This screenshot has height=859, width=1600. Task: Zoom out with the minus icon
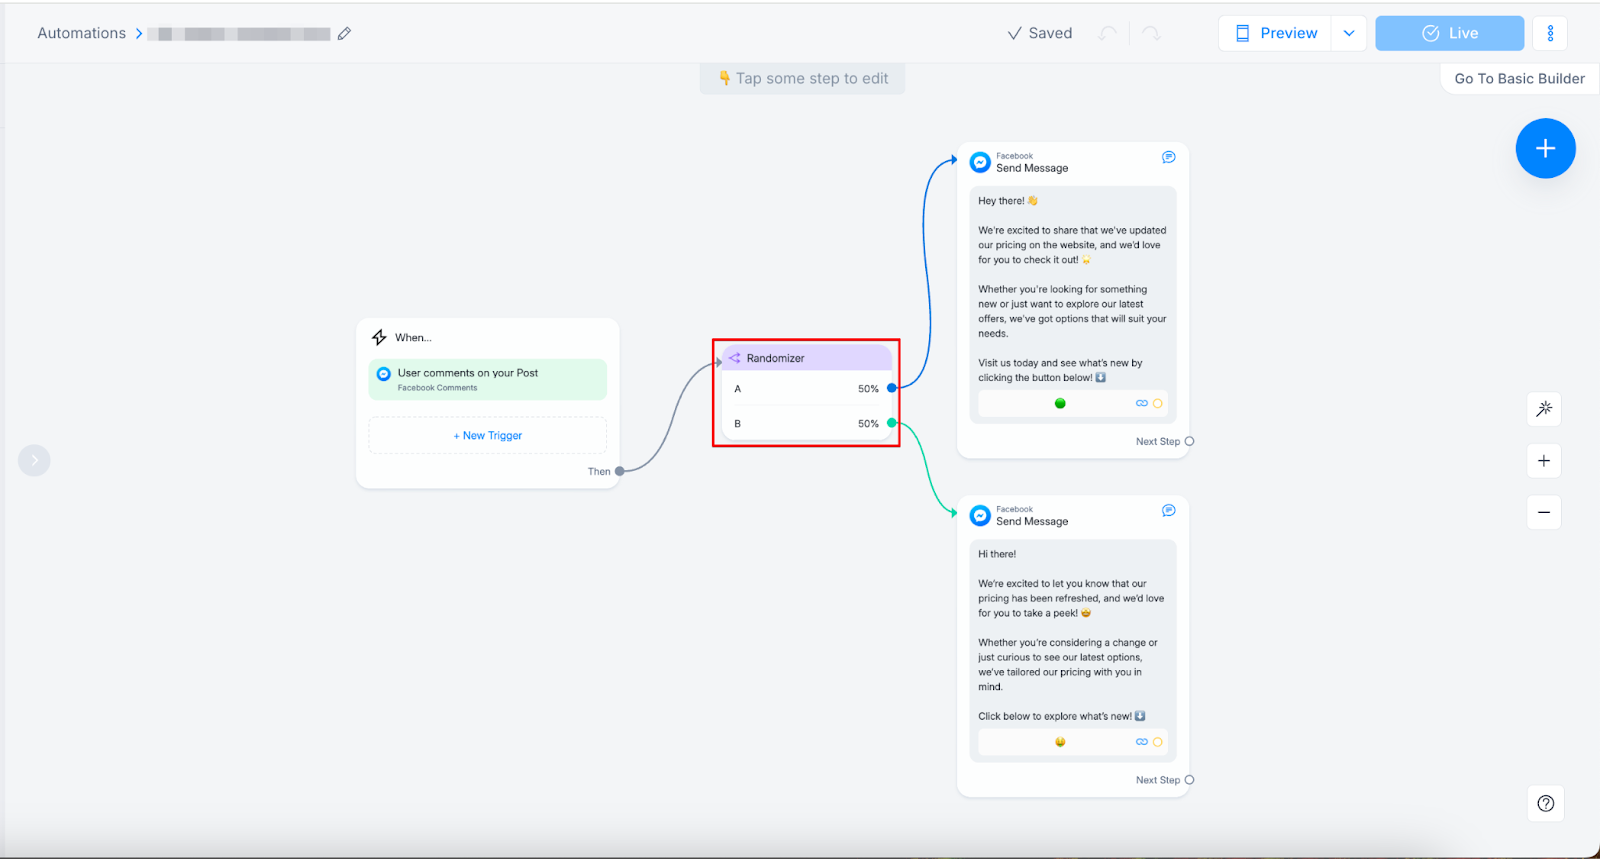click(x=1544, y=513)
